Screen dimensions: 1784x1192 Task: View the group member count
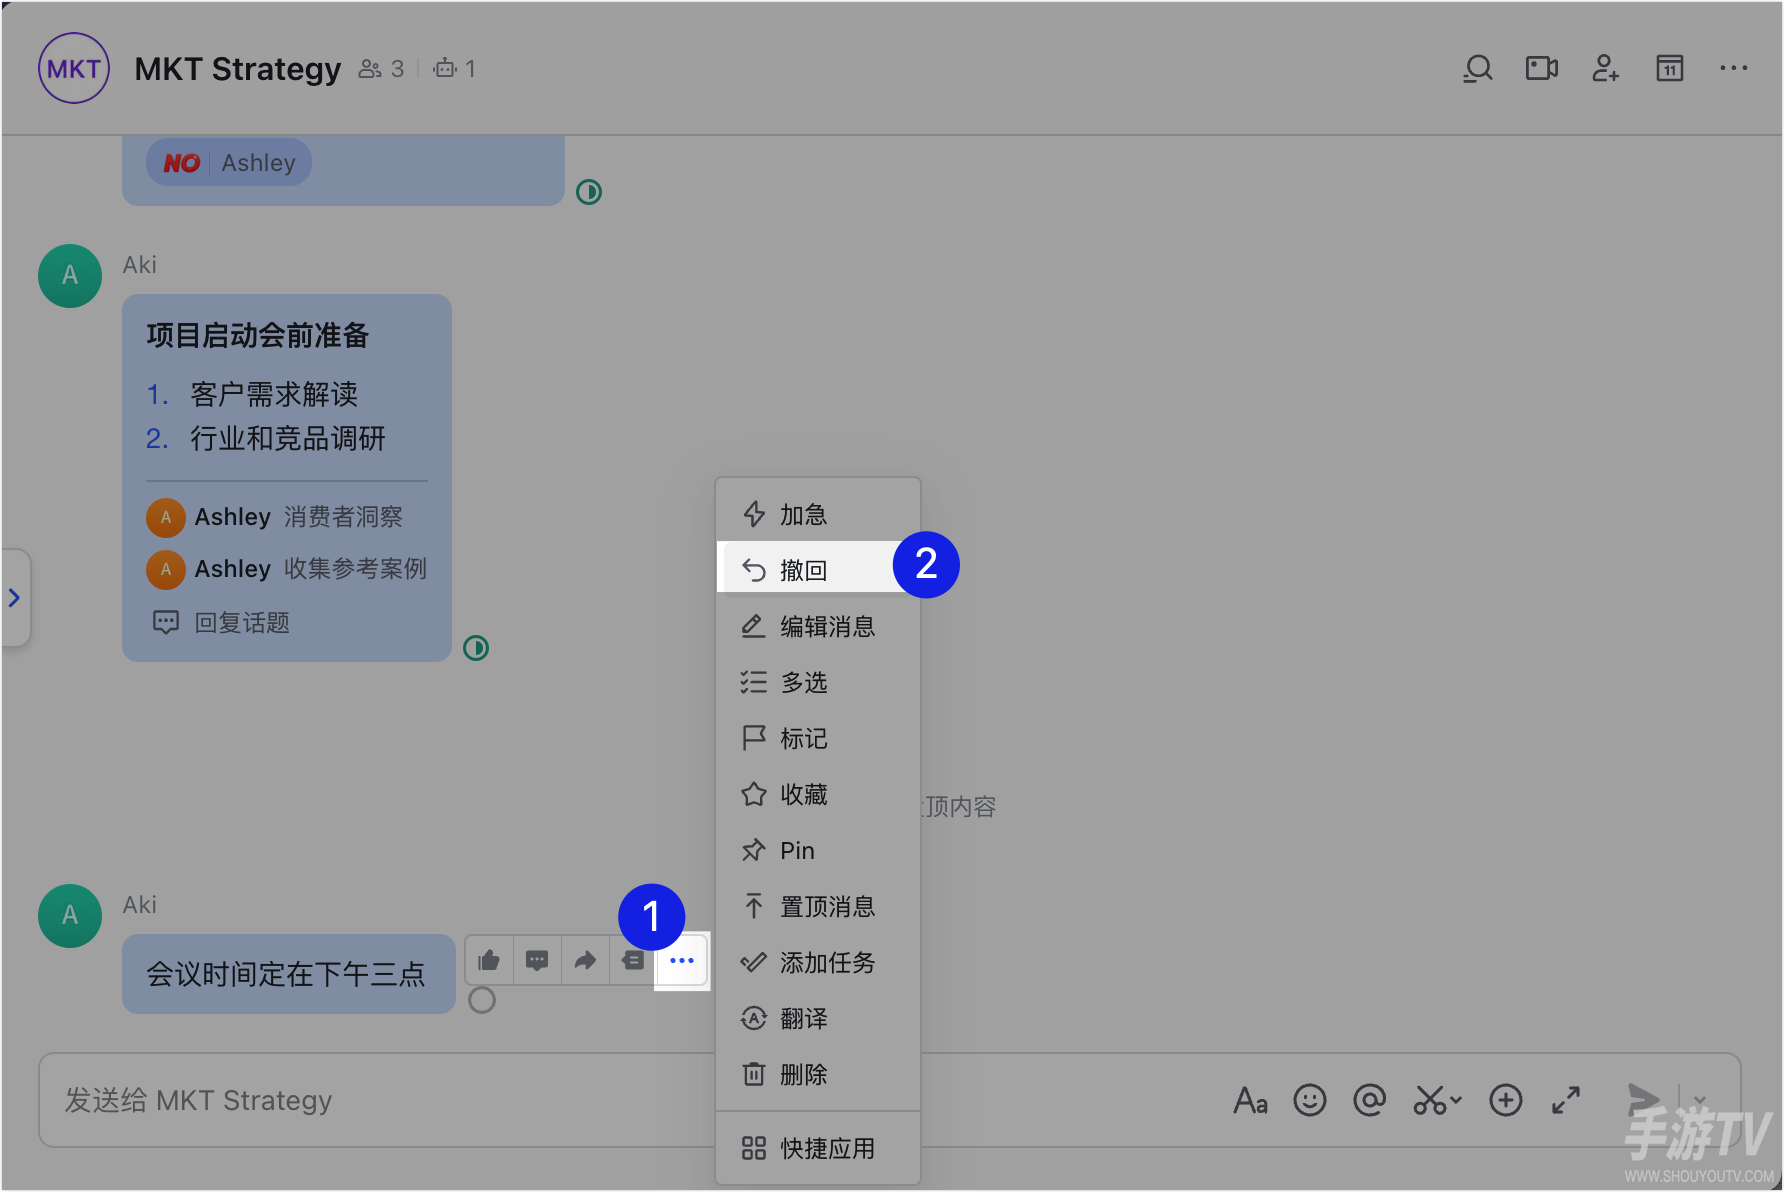pos(381,69)
